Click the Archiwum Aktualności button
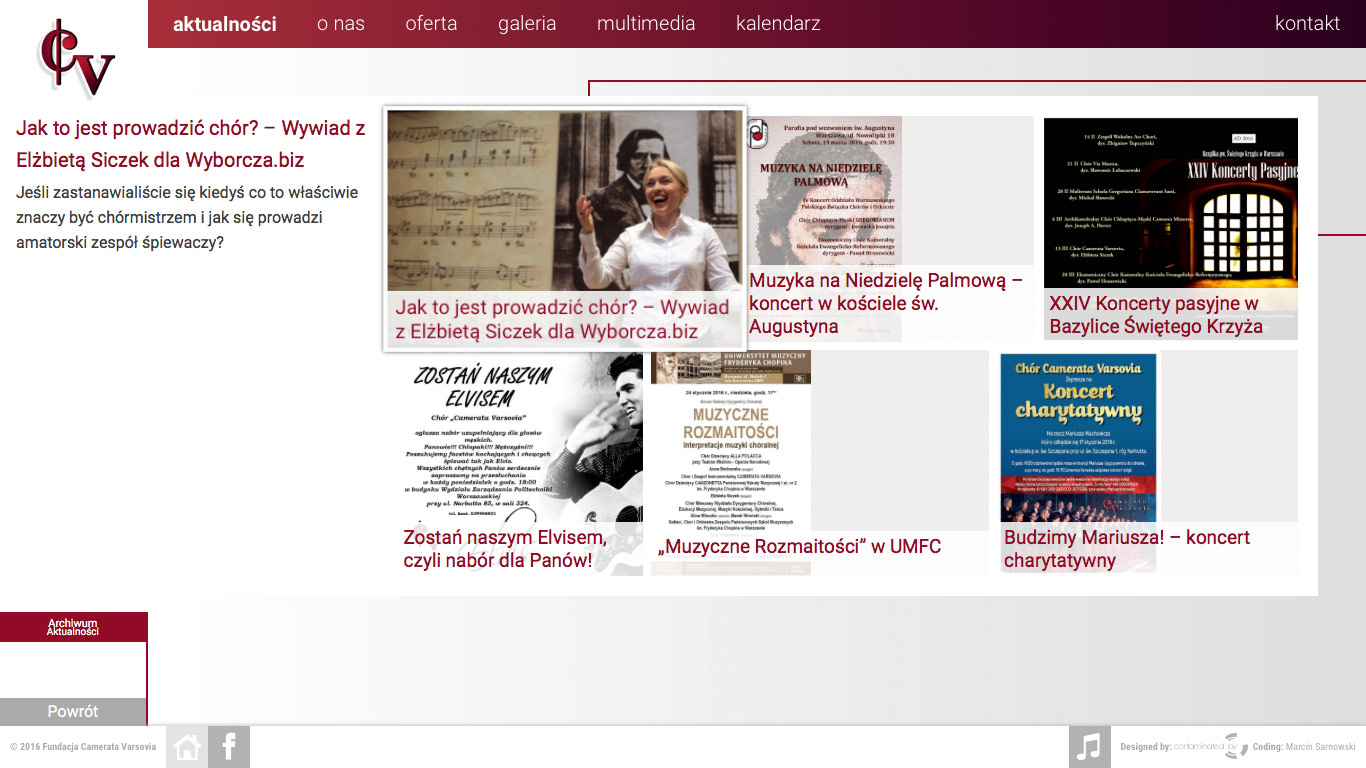Viewport: 1366px width, 768px height. tap(73, 627)
